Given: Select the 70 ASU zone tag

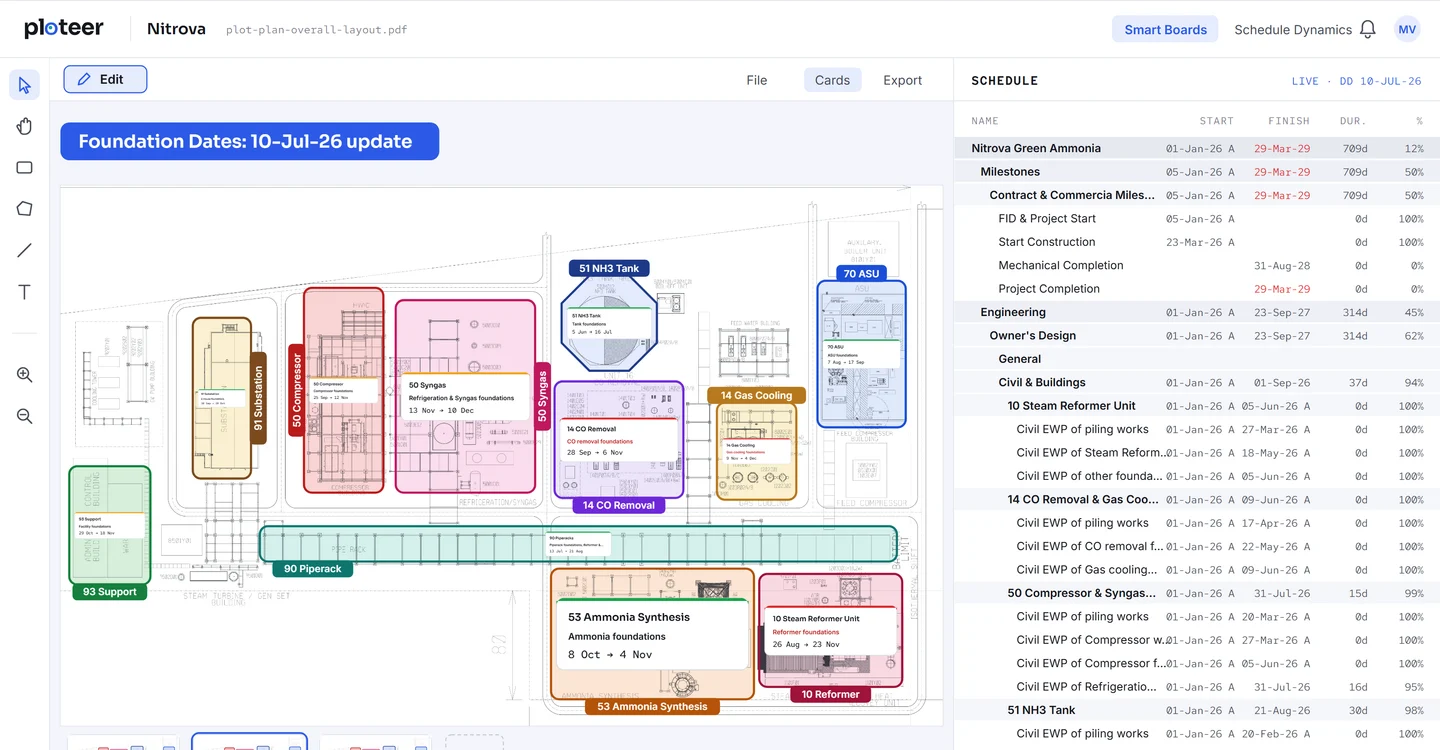Looking at the screenshot, I should (x=861, y=273).
